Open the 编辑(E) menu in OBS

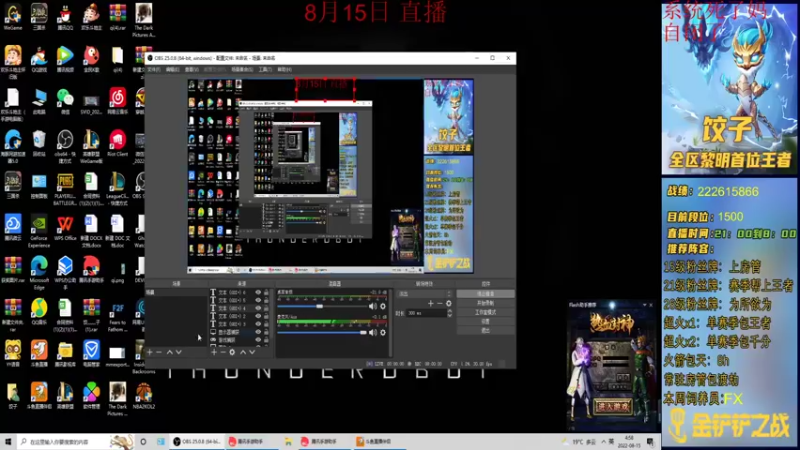pyautogui.click(x=172, y=69)
